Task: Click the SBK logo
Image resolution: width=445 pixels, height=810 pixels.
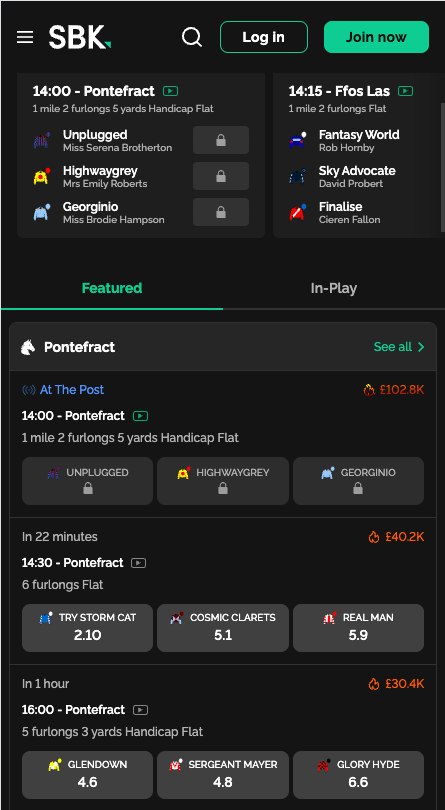Action: pyautogui.click(x=80, y=37)
